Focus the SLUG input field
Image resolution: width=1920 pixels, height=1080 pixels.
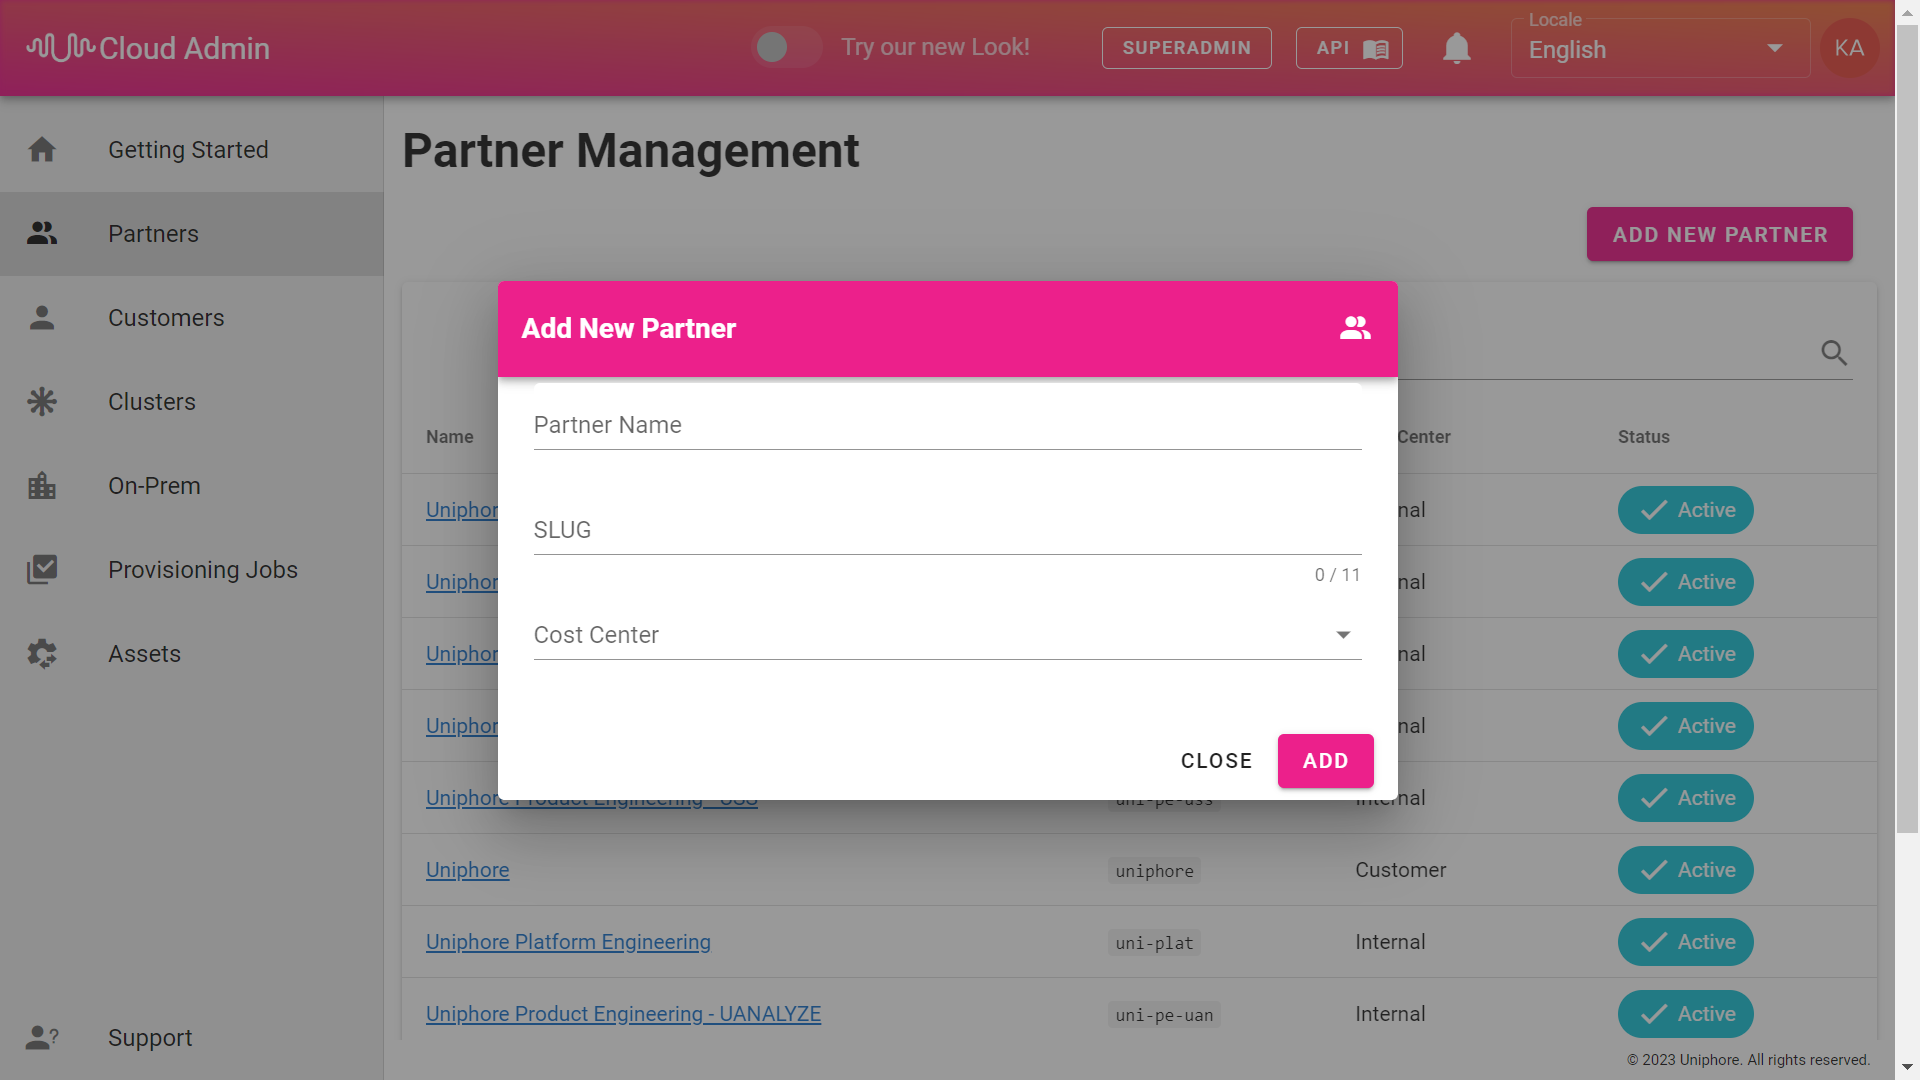coord(947,531)
